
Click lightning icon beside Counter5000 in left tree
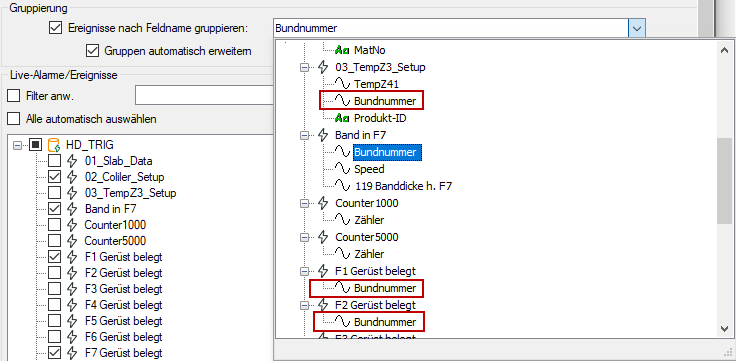click(x=72, y=241)
